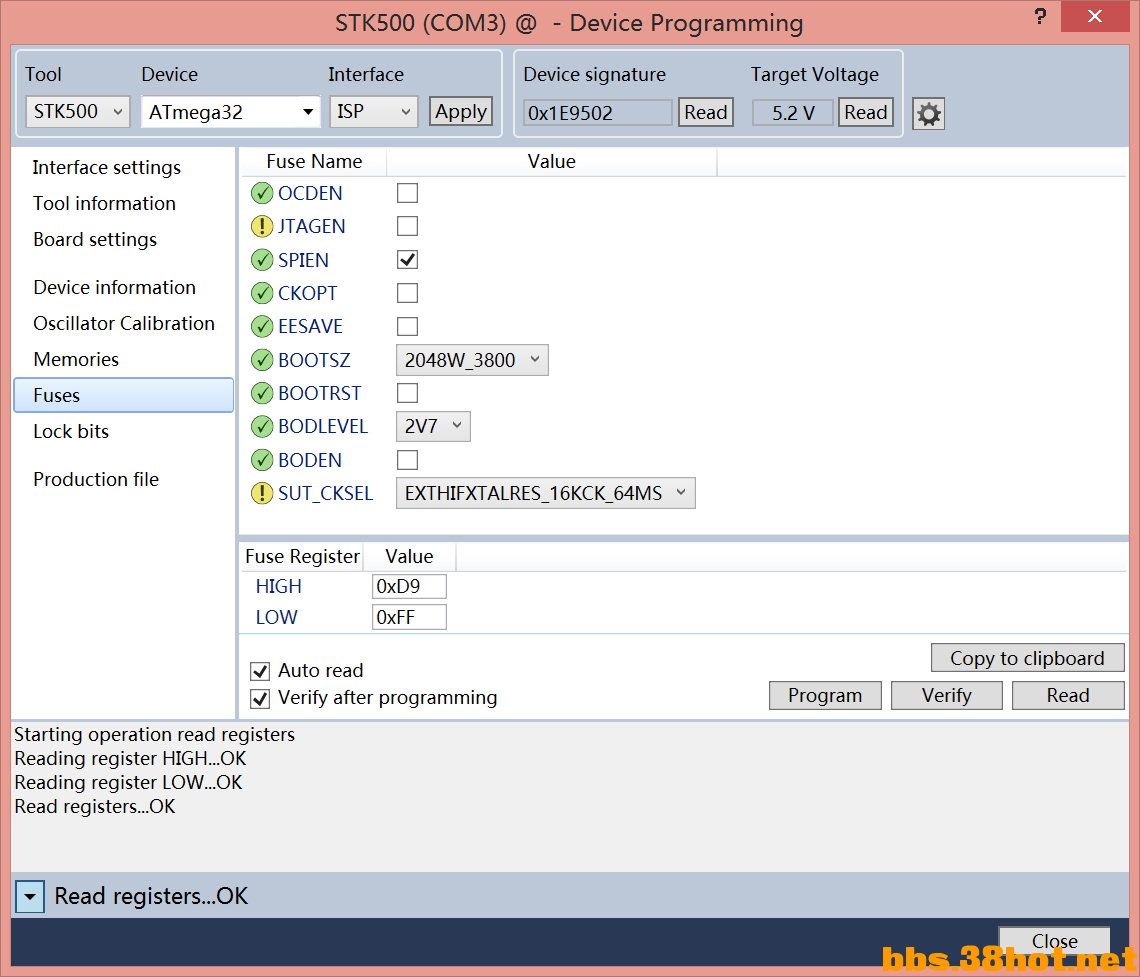Click the BODLEVEL fuse name
Screen dimensions: 1140x977
[324, 427]
